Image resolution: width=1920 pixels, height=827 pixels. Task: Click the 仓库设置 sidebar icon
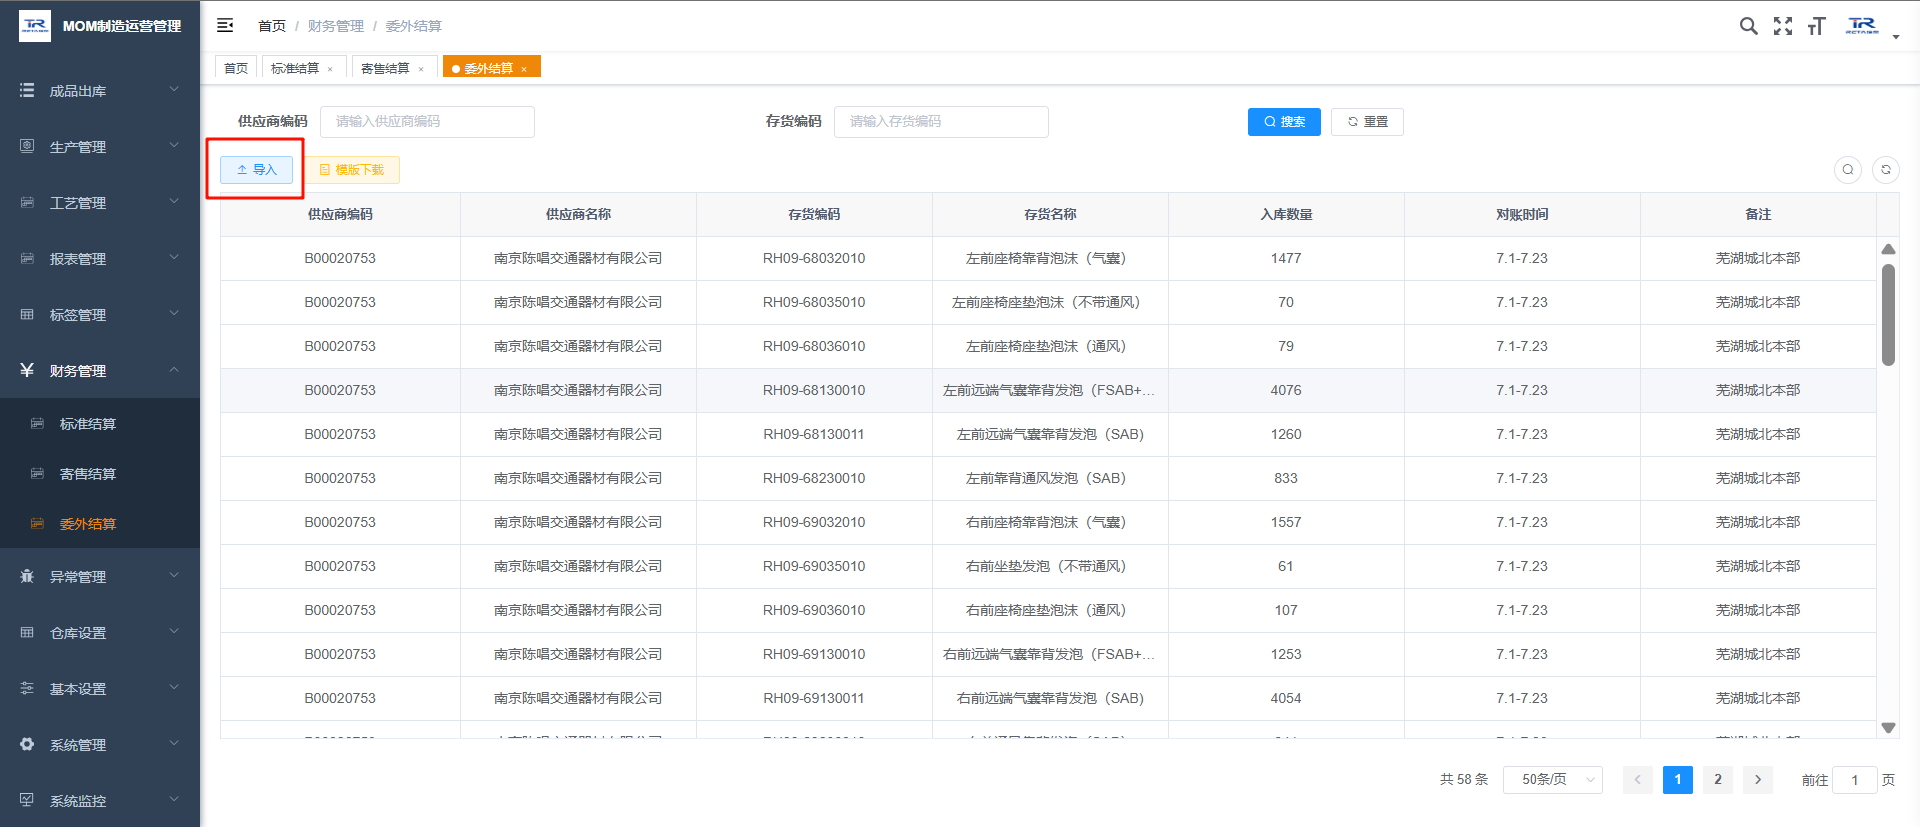tap(27, 632)
